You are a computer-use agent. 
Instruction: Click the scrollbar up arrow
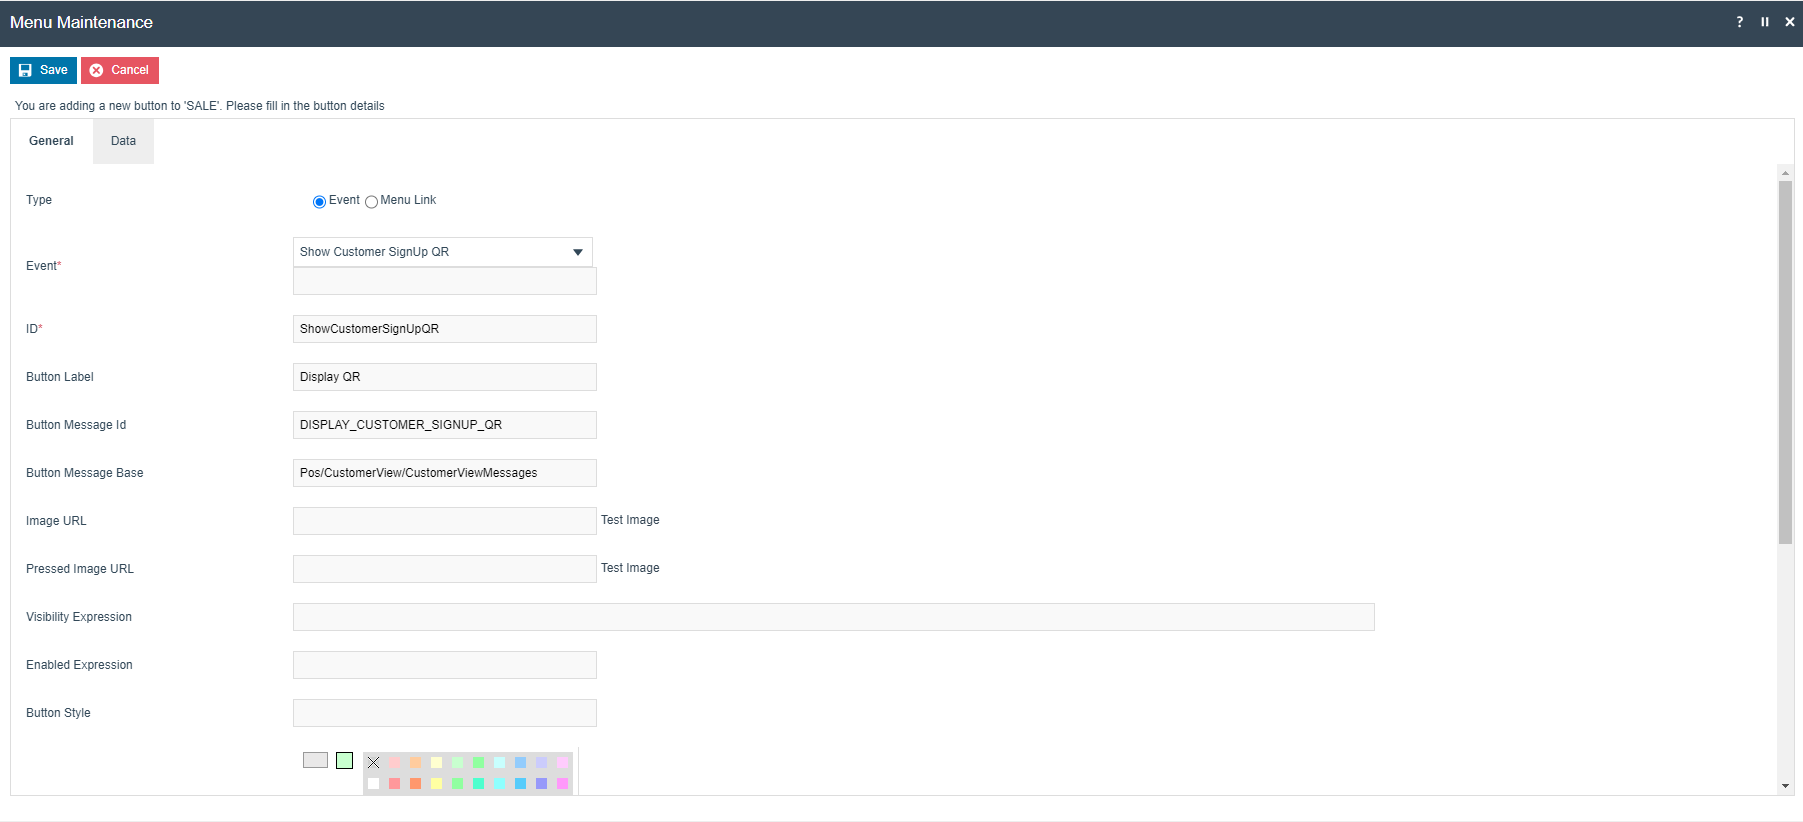(1785, 173)
